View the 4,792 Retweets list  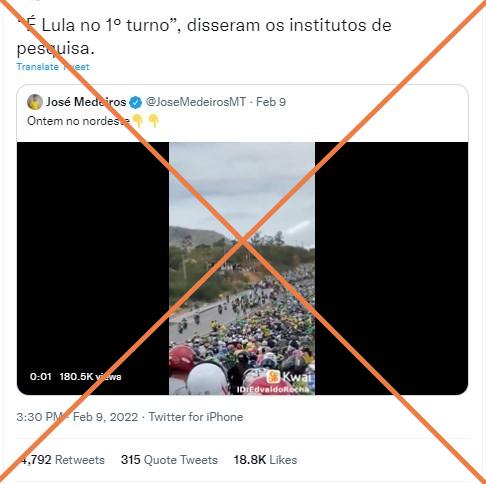tap(63, 460)
